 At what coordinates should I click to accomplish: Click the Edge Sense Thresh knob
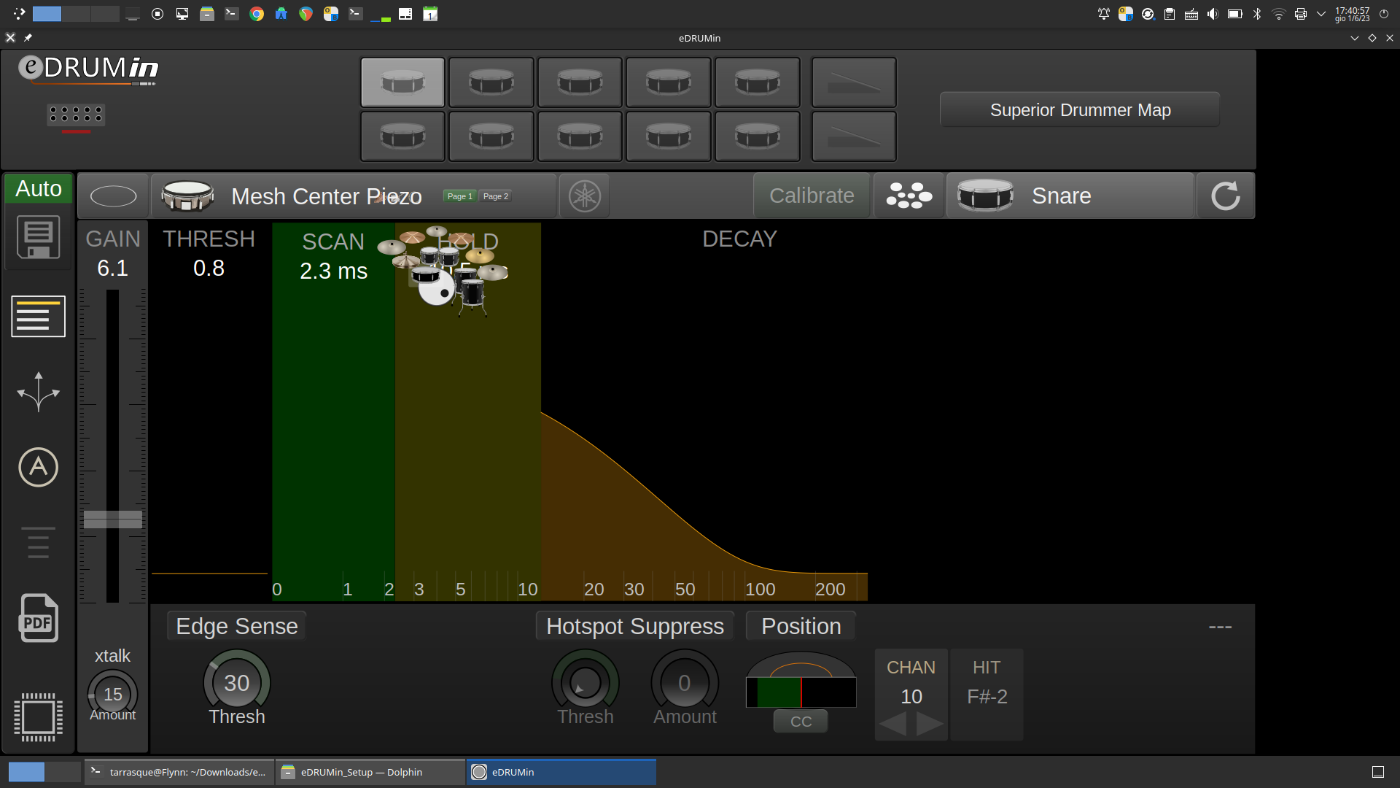pyautogui.click(x=237, y=683)
